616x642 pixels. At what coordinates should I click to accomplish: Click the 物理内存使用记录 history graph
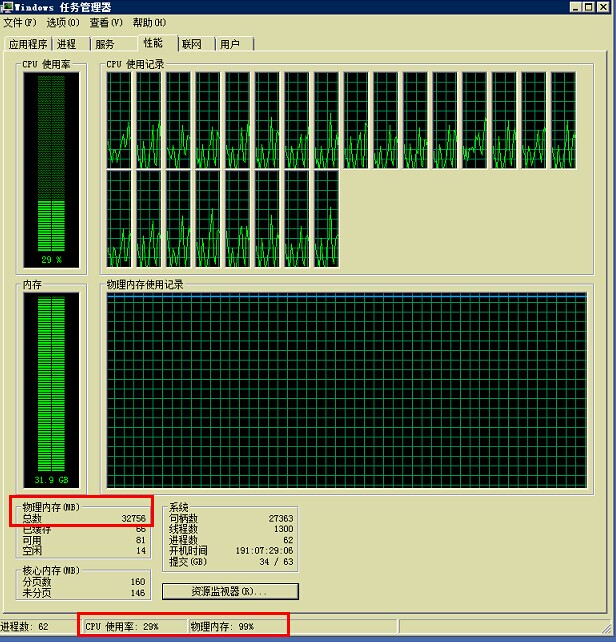coord(346,388)
